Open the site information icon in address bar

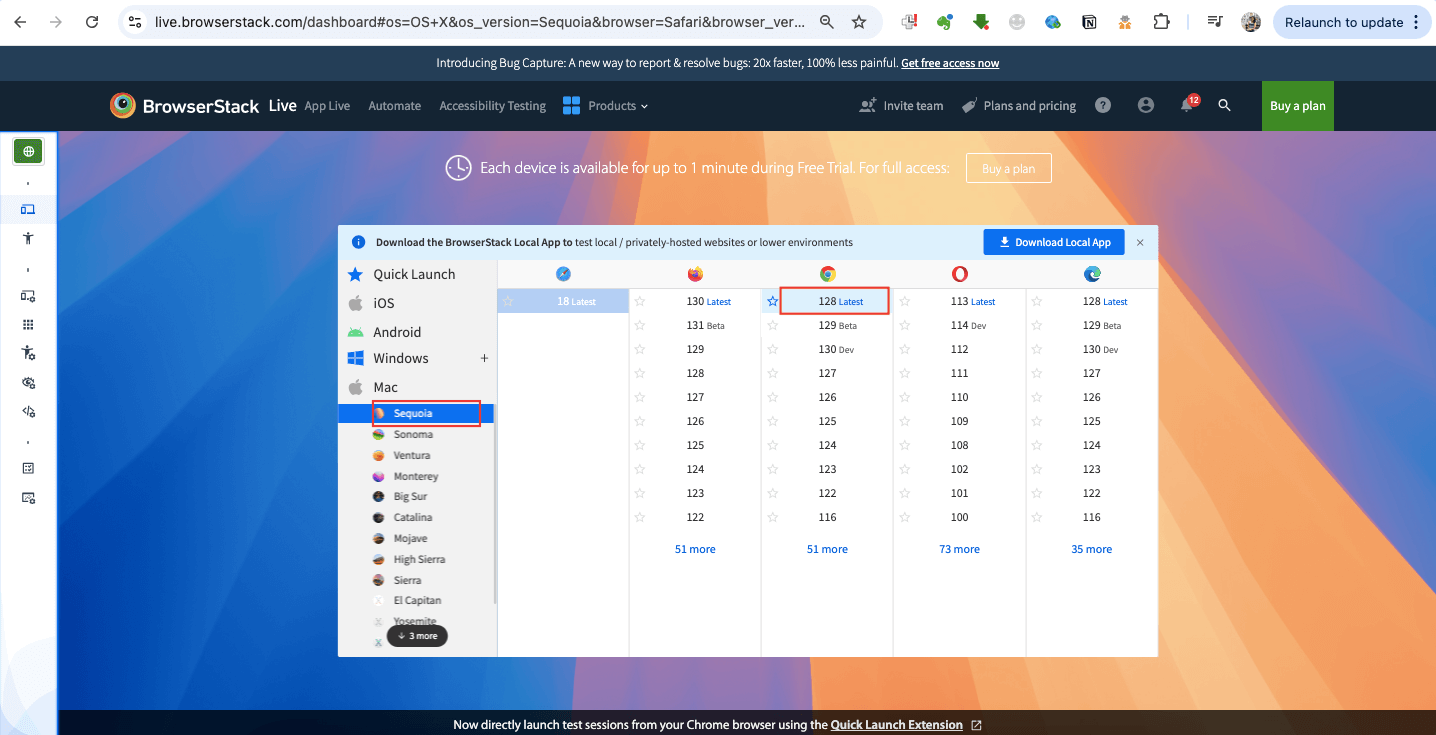pos(136,22)
